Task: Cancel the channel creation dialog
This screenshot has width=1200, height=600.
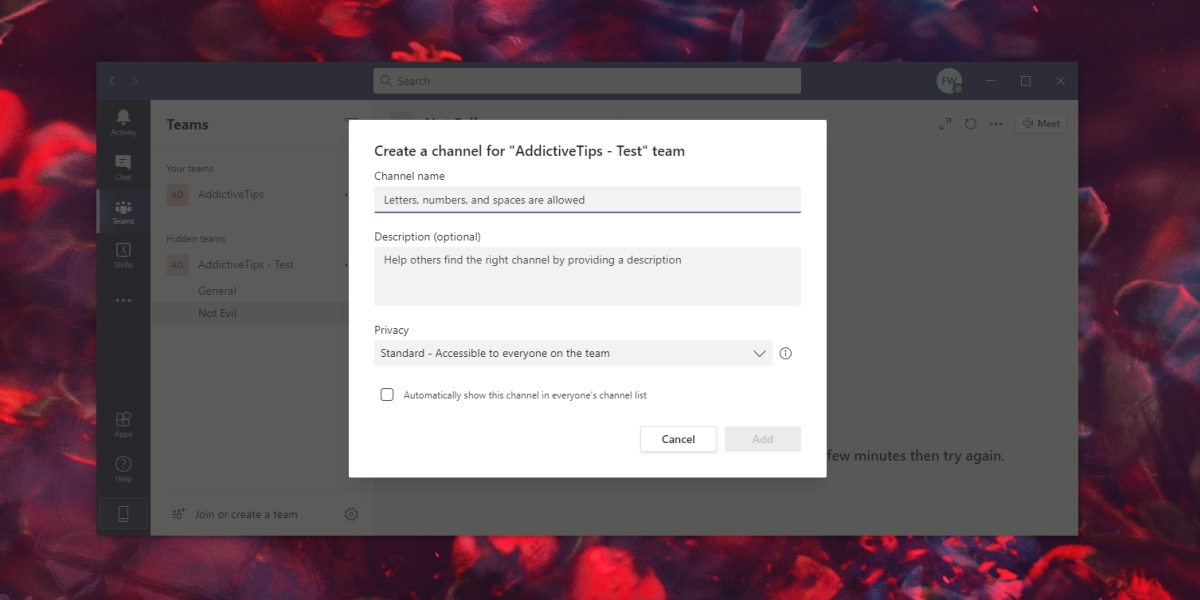Action: pyautogui.click(x=678, y=439)
